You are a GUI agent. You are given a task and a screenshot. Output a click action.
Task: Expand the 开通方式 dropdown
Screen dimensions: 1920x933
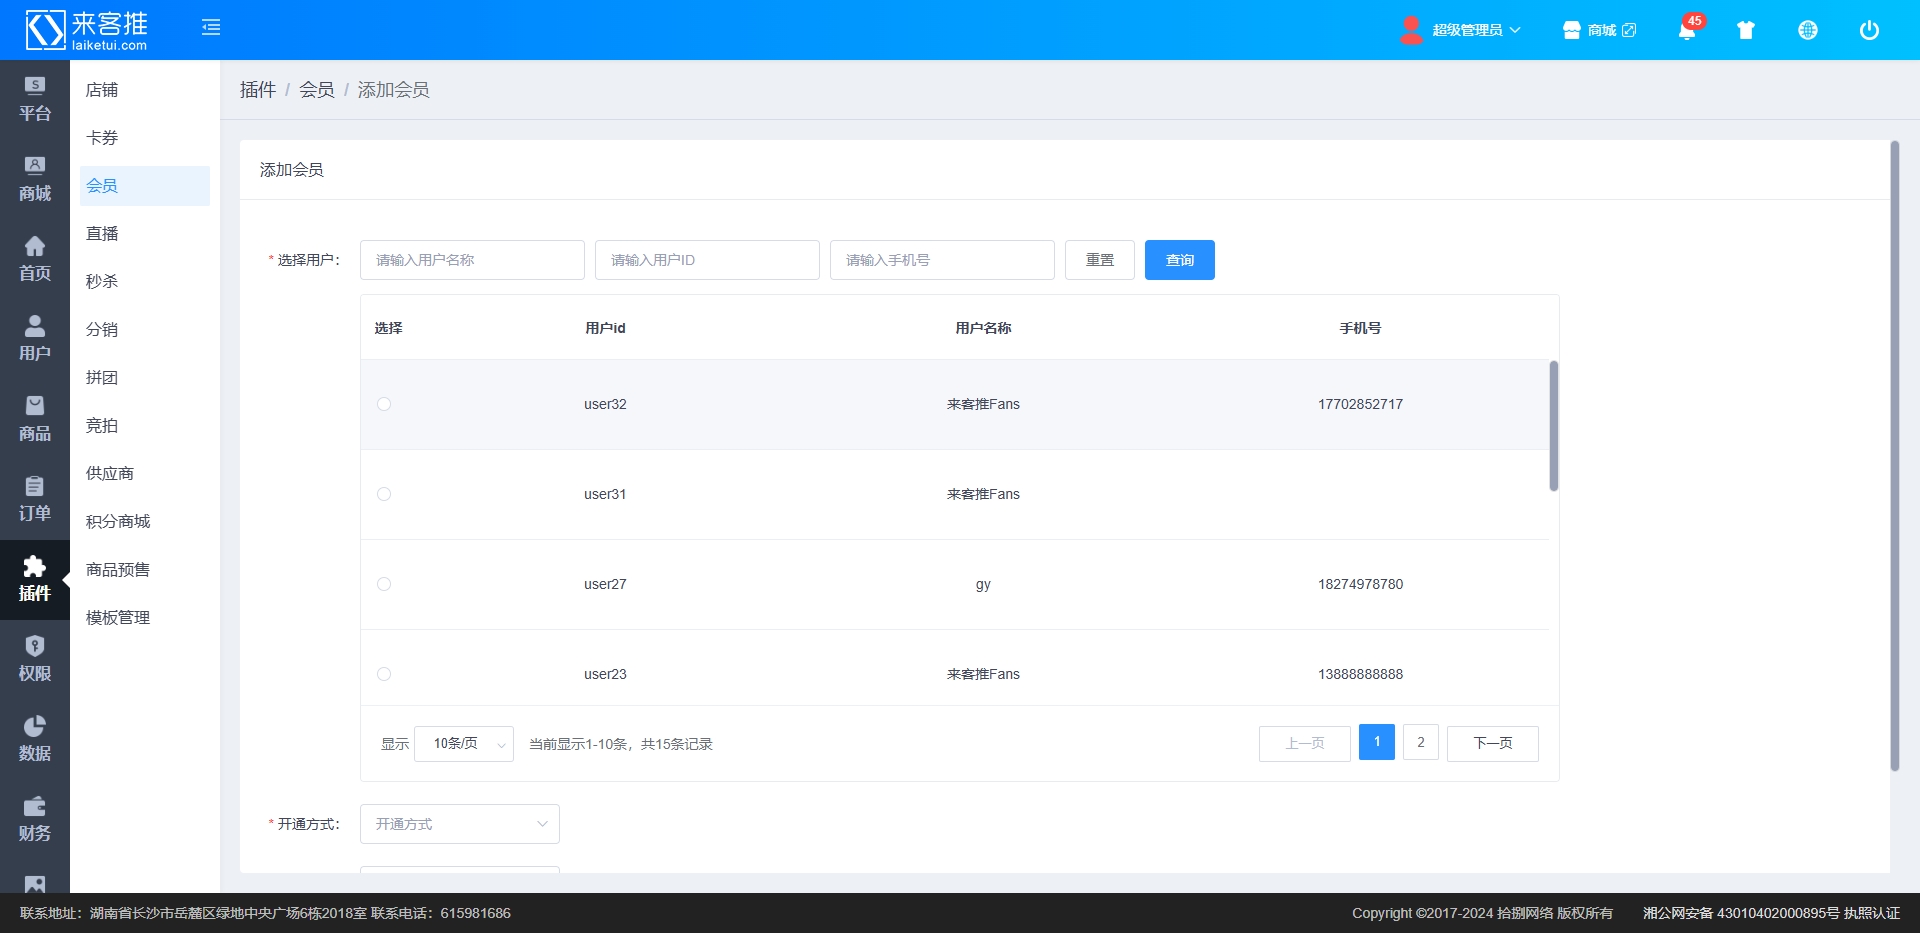click(459, 824)
